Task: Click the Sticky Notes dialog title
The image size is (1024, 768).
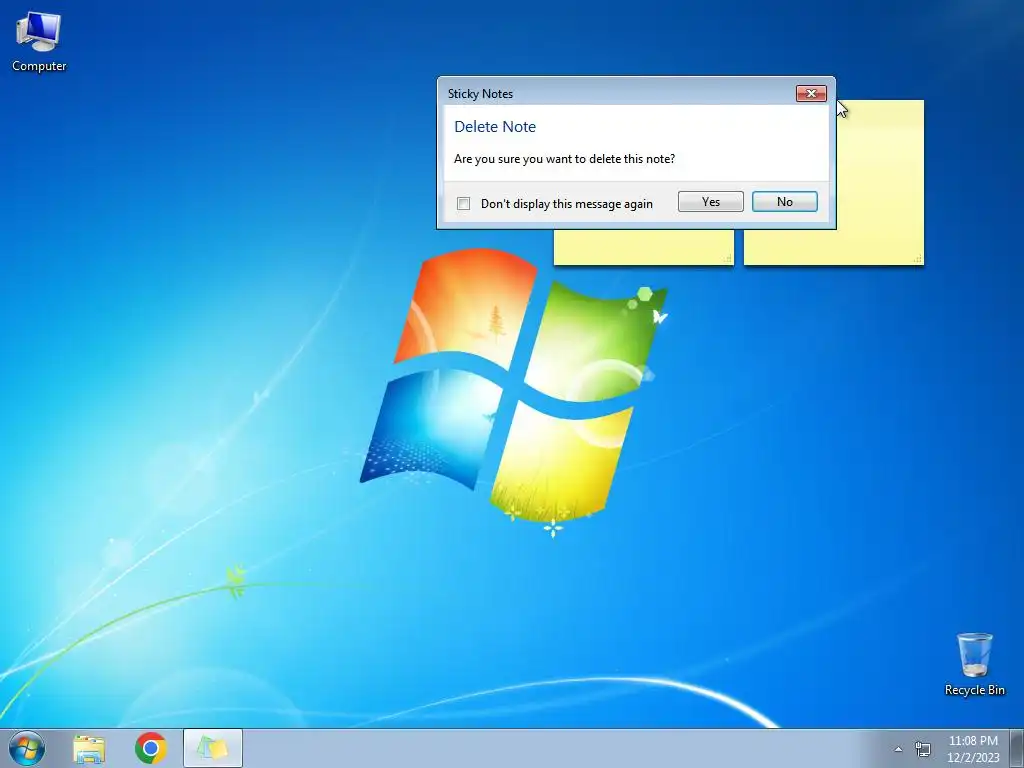Action: 480,93
